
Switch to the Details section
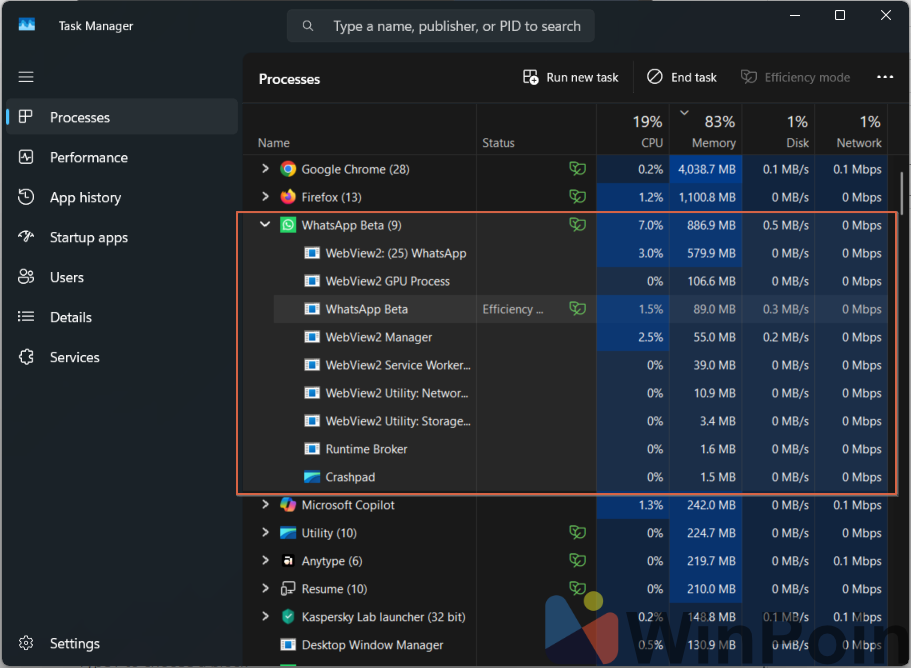point(70,317)
